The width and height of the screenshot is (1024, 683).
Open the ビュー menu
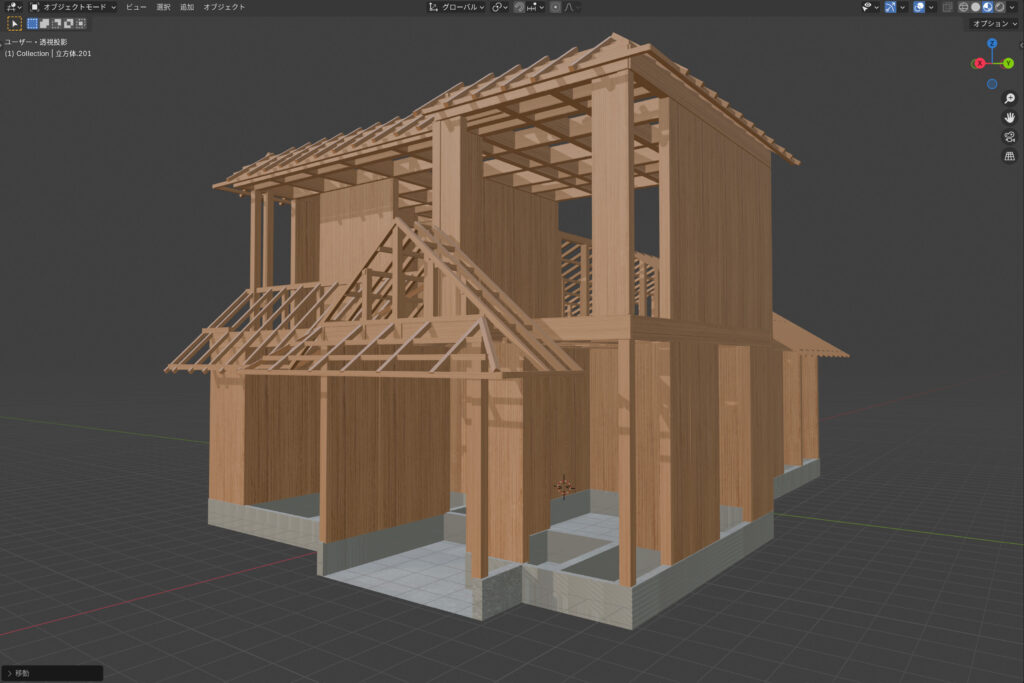[x=136, y=7]
